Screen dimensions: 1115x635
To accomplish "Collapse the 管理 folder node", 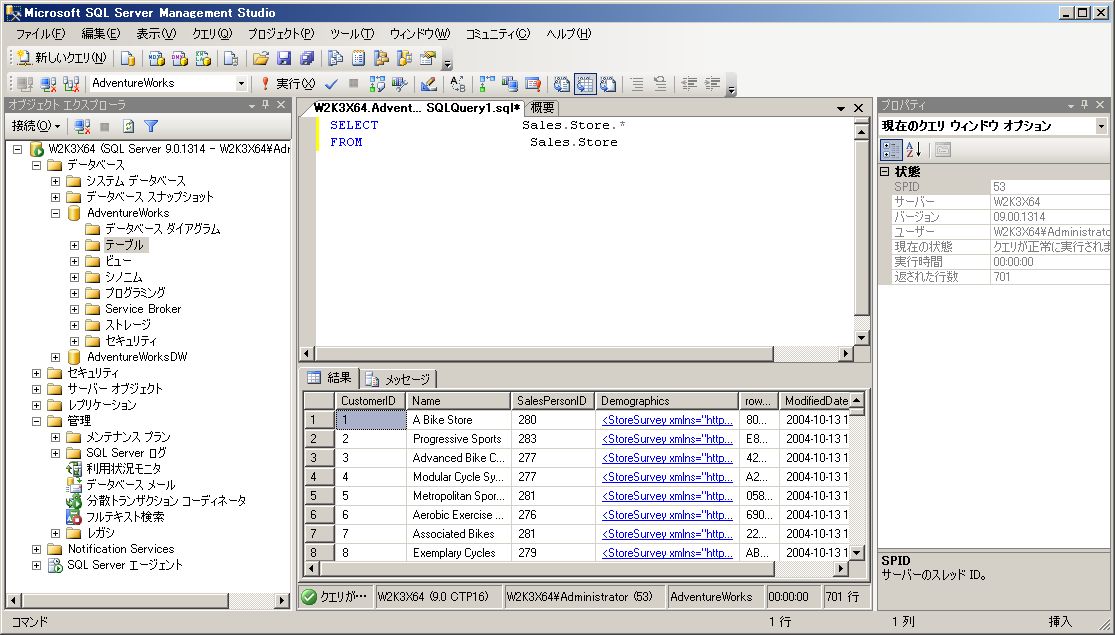I will (x=36, y=421).
